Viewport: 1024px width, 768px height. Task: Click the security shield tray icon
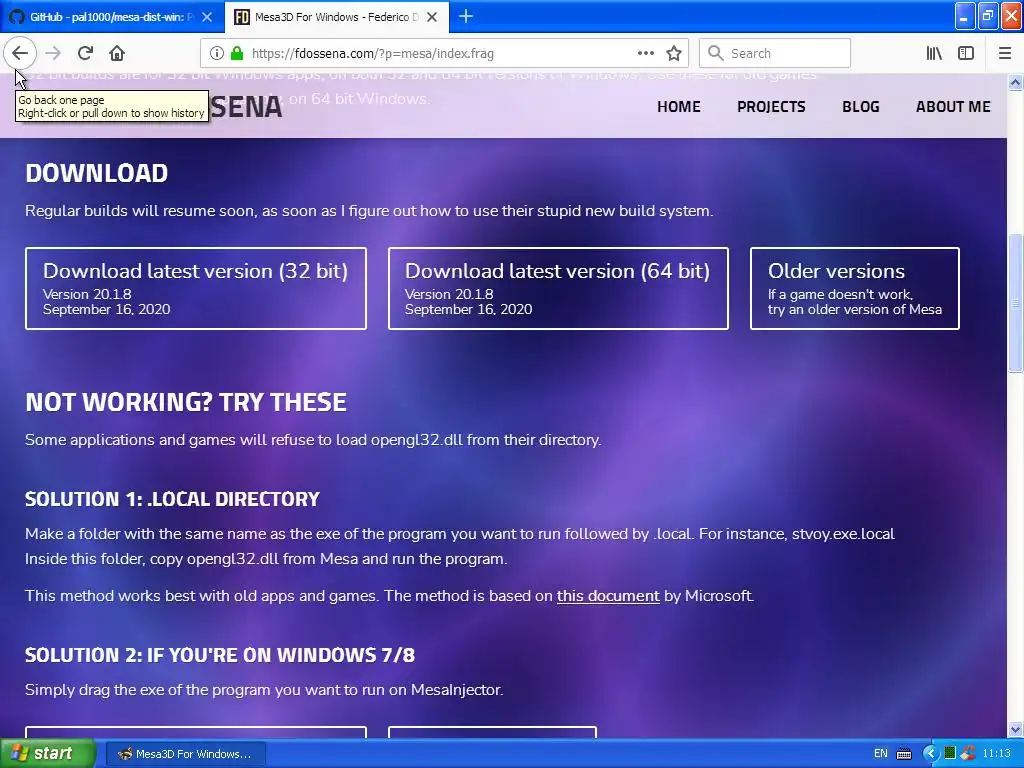click(968, 754)
